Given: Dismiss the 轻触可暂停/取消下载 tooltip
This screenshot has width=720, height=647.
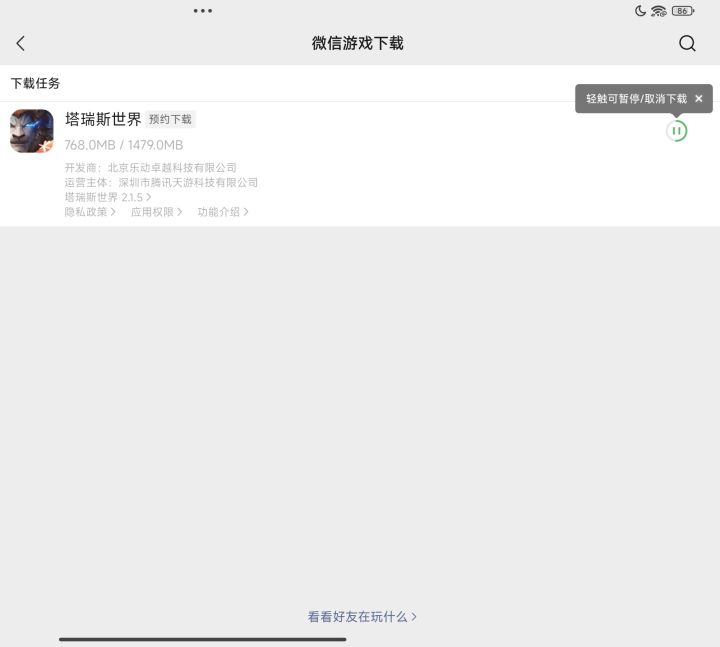Looking at the screenshot, I should click(698, 98).
